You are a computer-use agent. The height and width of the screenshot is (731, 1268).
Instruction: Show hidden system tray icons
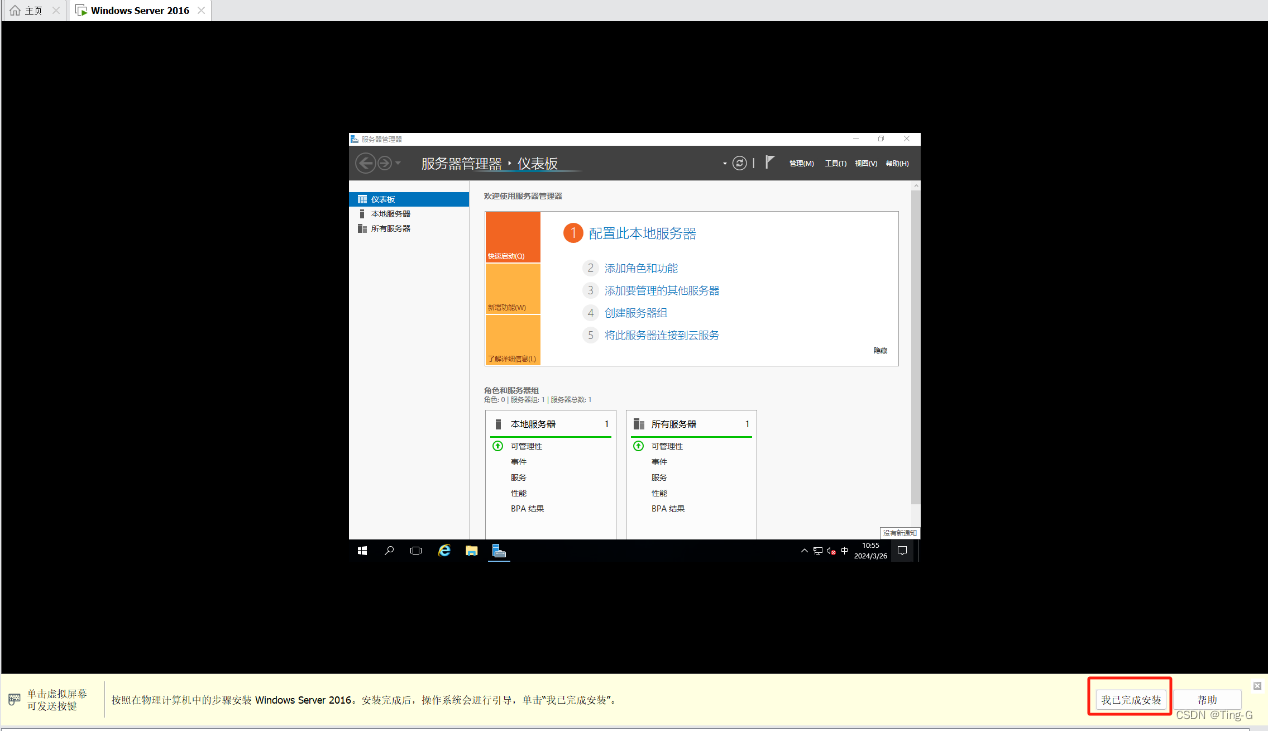click(x=805, y=551)
